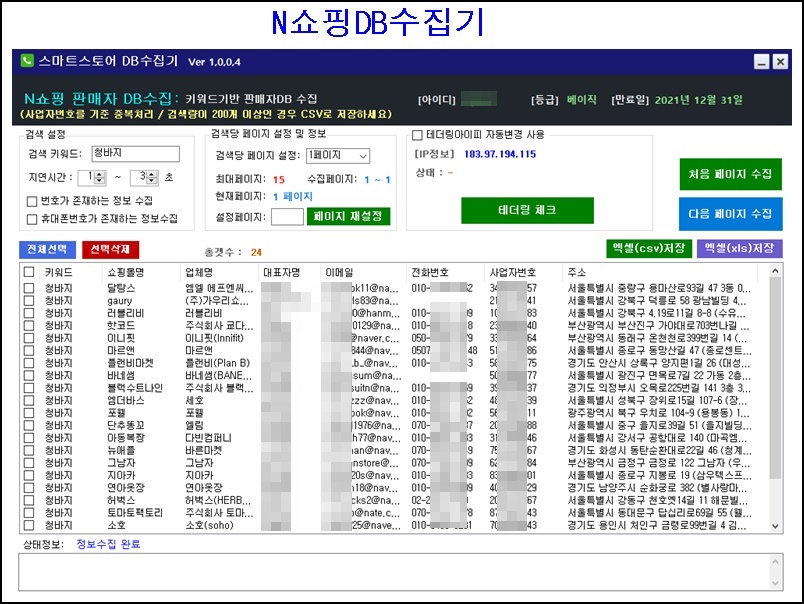Click the 검색 키워드 input field
Image resolution: width=804 pixels, height=604 pixels.
134,154
